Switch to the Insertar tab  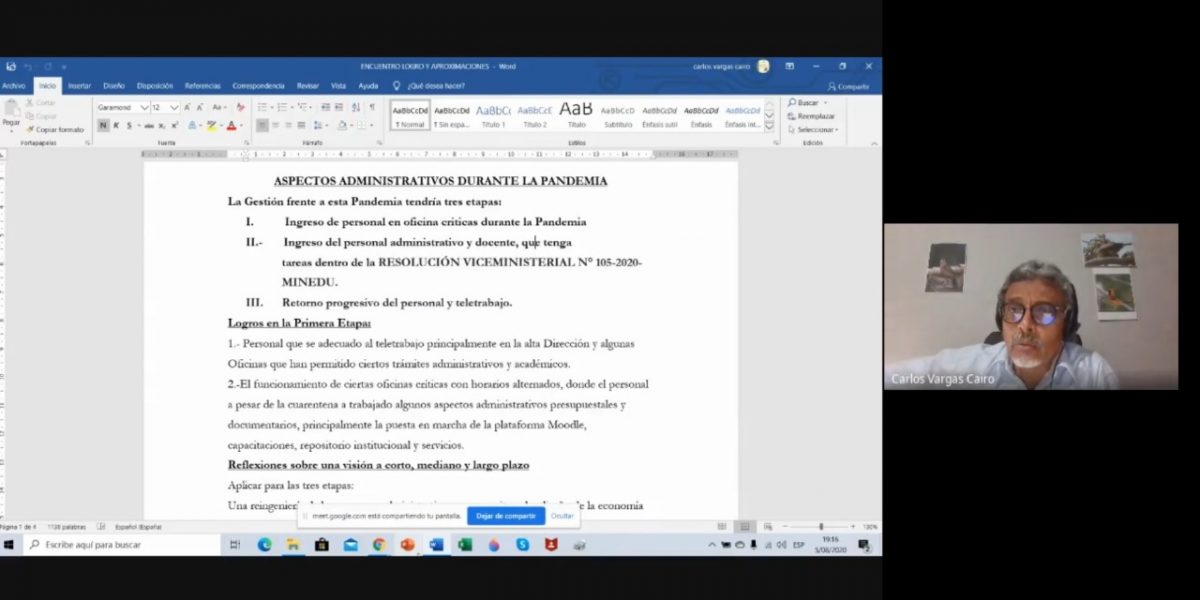click(79, 86)
